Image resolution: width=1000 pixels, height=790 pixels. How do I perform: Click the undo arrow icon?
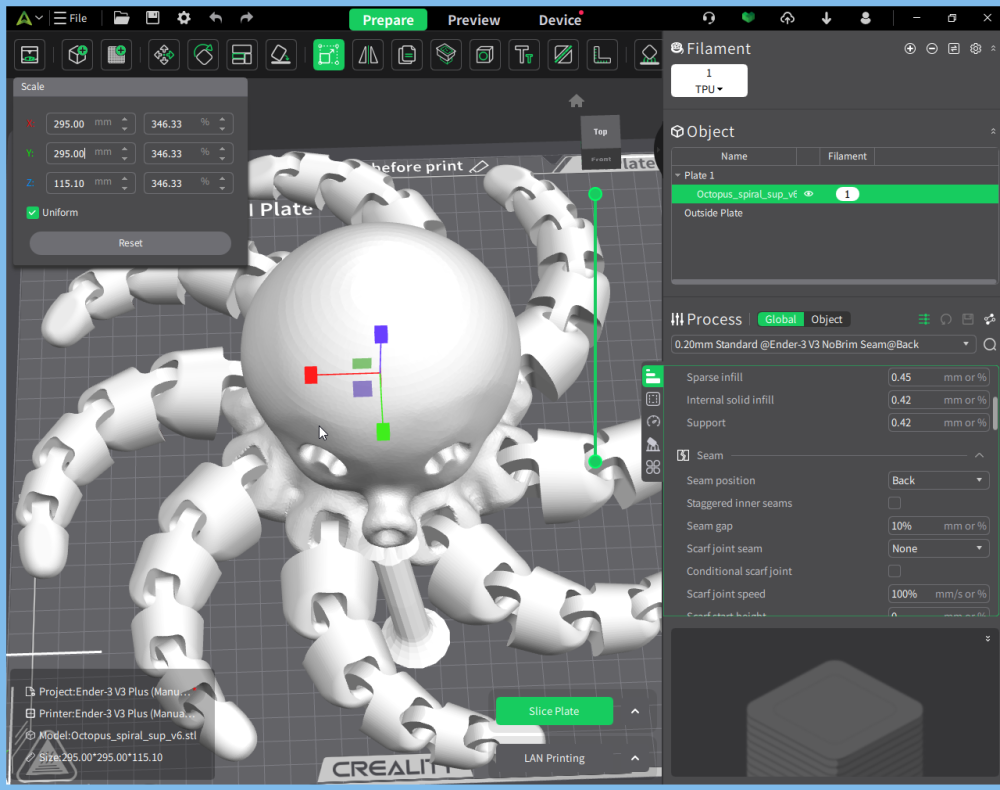click(x=216, y=18)
